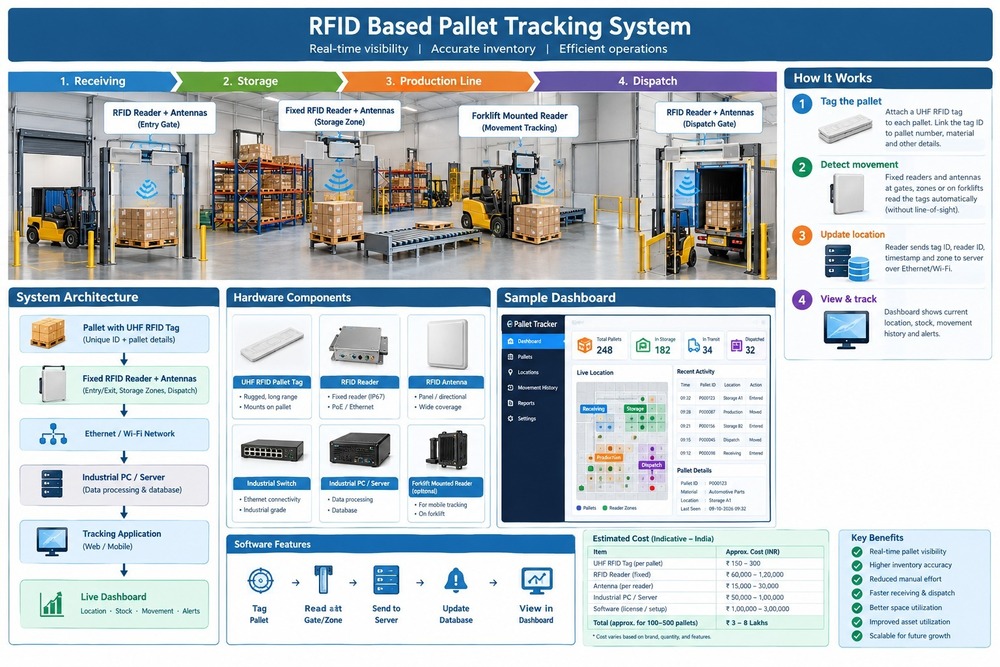The height and width of the screenshot is (667, 1000).
Task: Click the In Transit truck icon
Action: click(693, 346)
